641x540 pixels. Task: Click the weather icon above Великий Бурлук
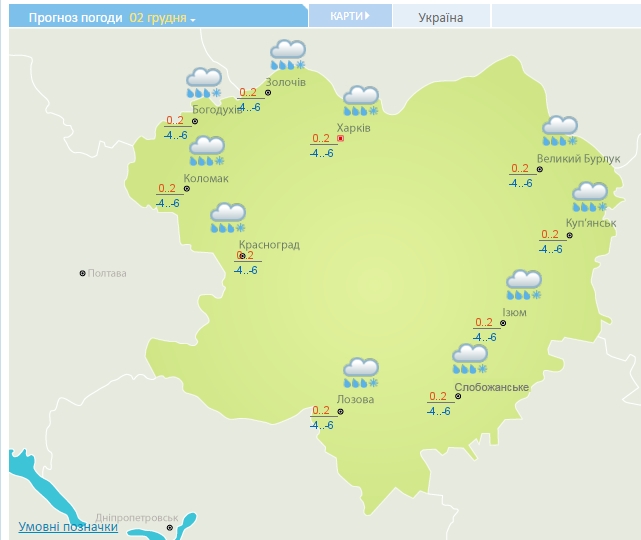click(x=560, y=132)
